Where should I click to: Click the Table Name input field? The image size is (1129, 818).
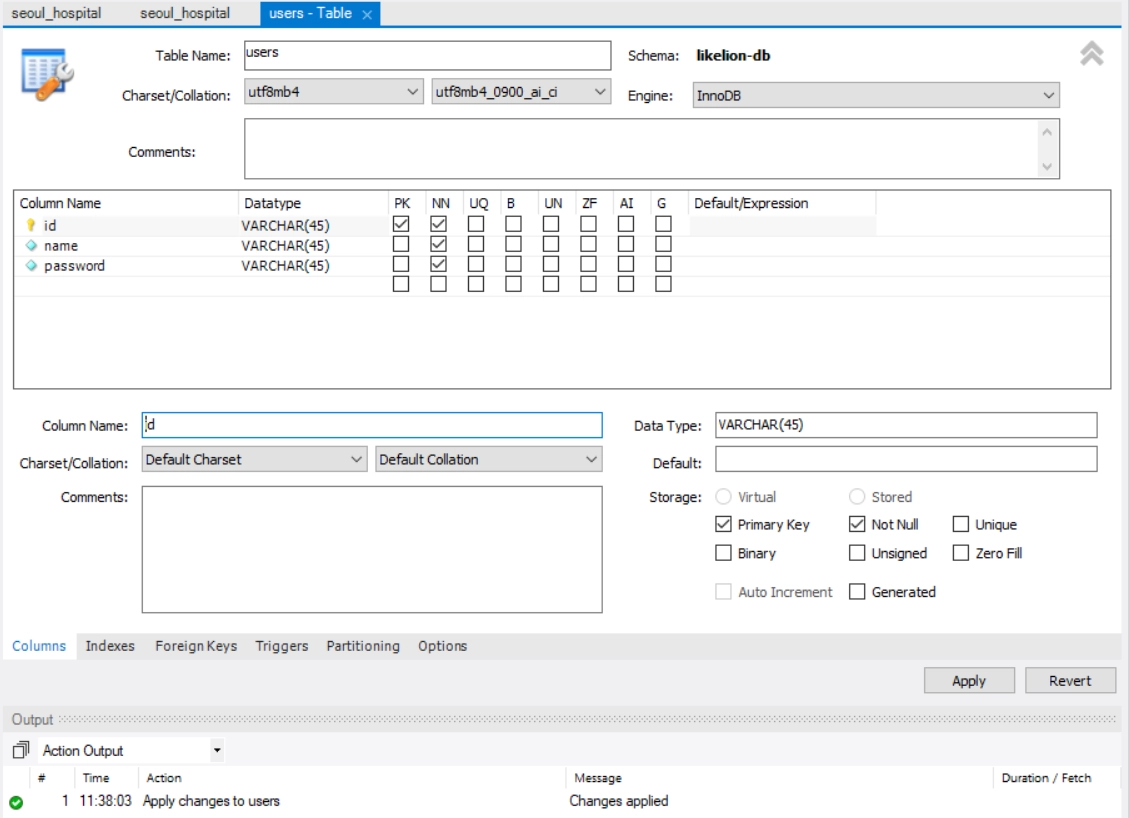427,55
